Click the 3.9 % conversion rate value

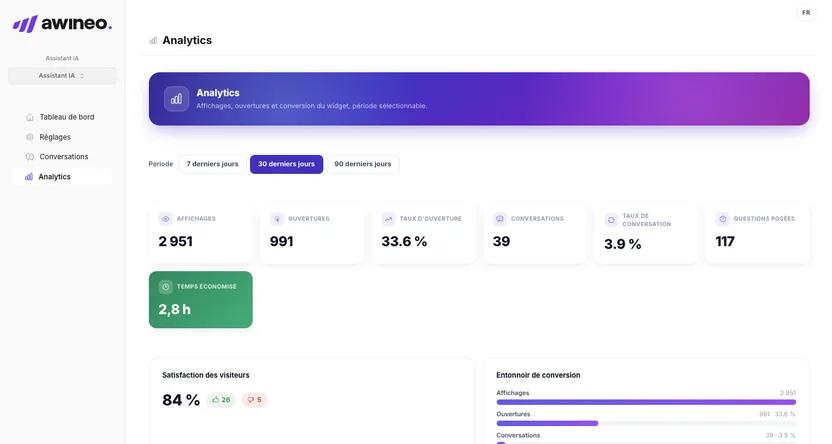click(622, 244)
